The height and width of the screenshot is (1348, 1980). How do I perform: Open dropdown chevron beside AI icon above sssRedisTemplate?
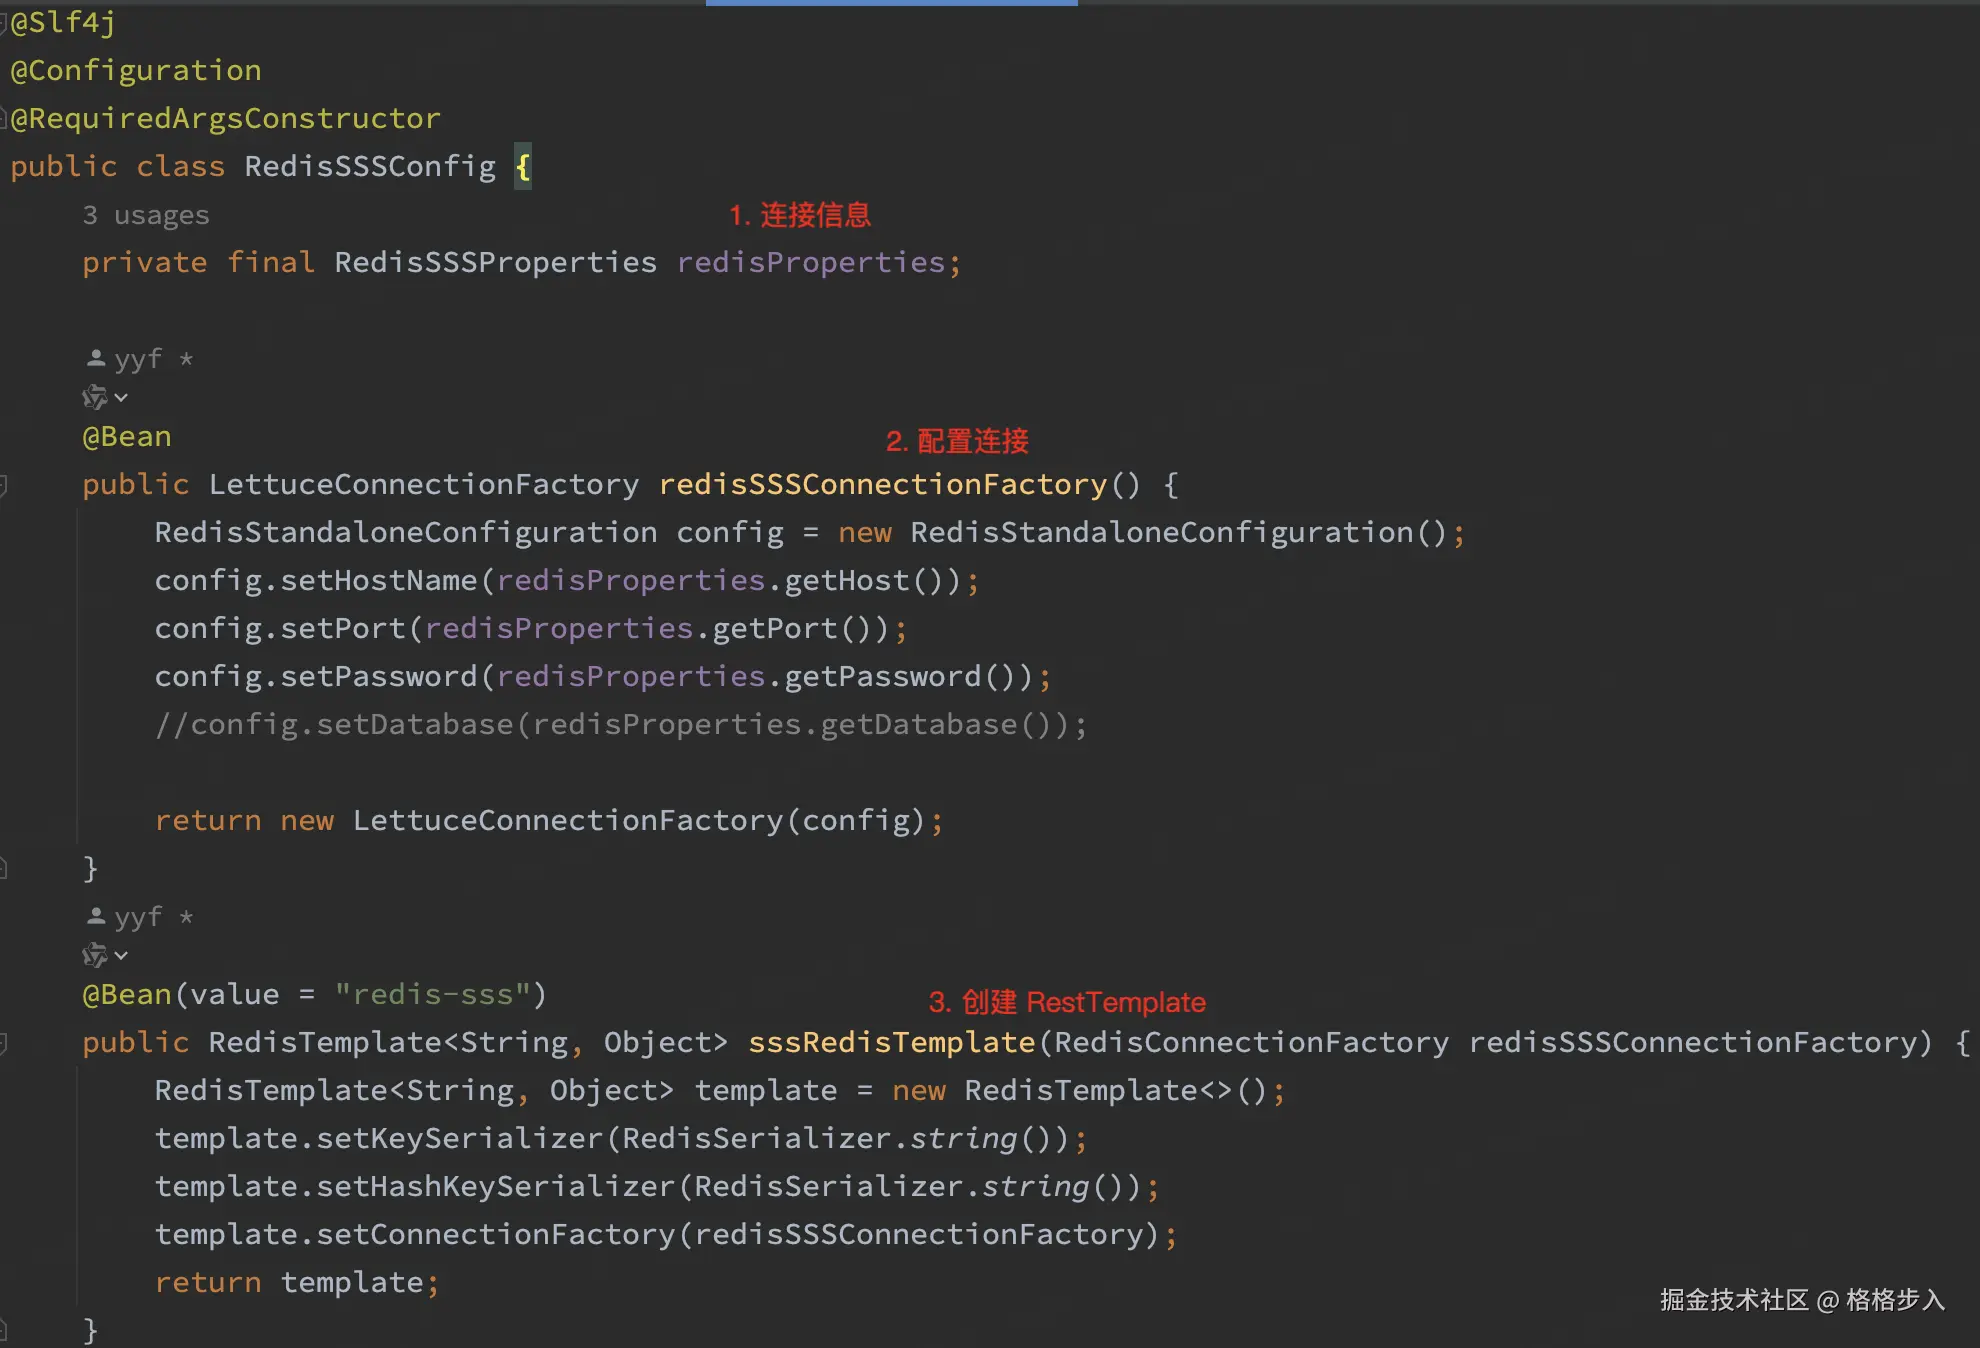(x=121, y=956)
